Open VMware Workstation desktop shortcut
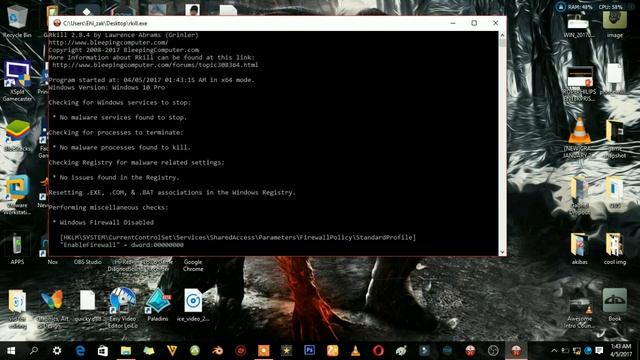 tap(17, 195)
